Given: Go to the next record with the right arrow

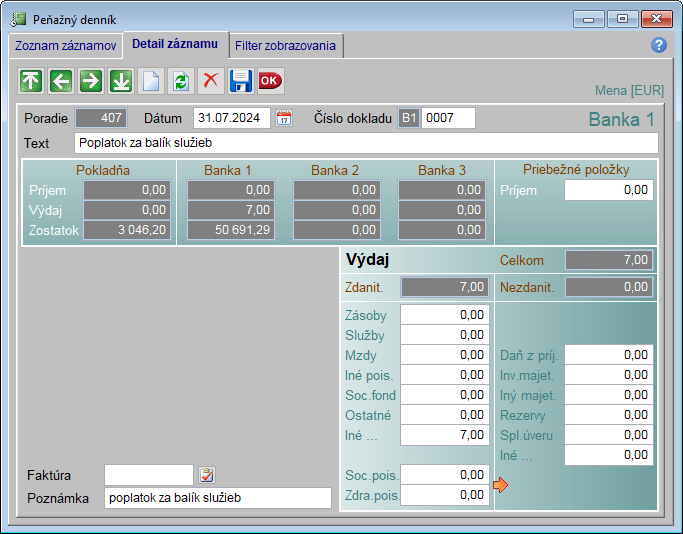Looking at the screenshot, I should [91, 81].
